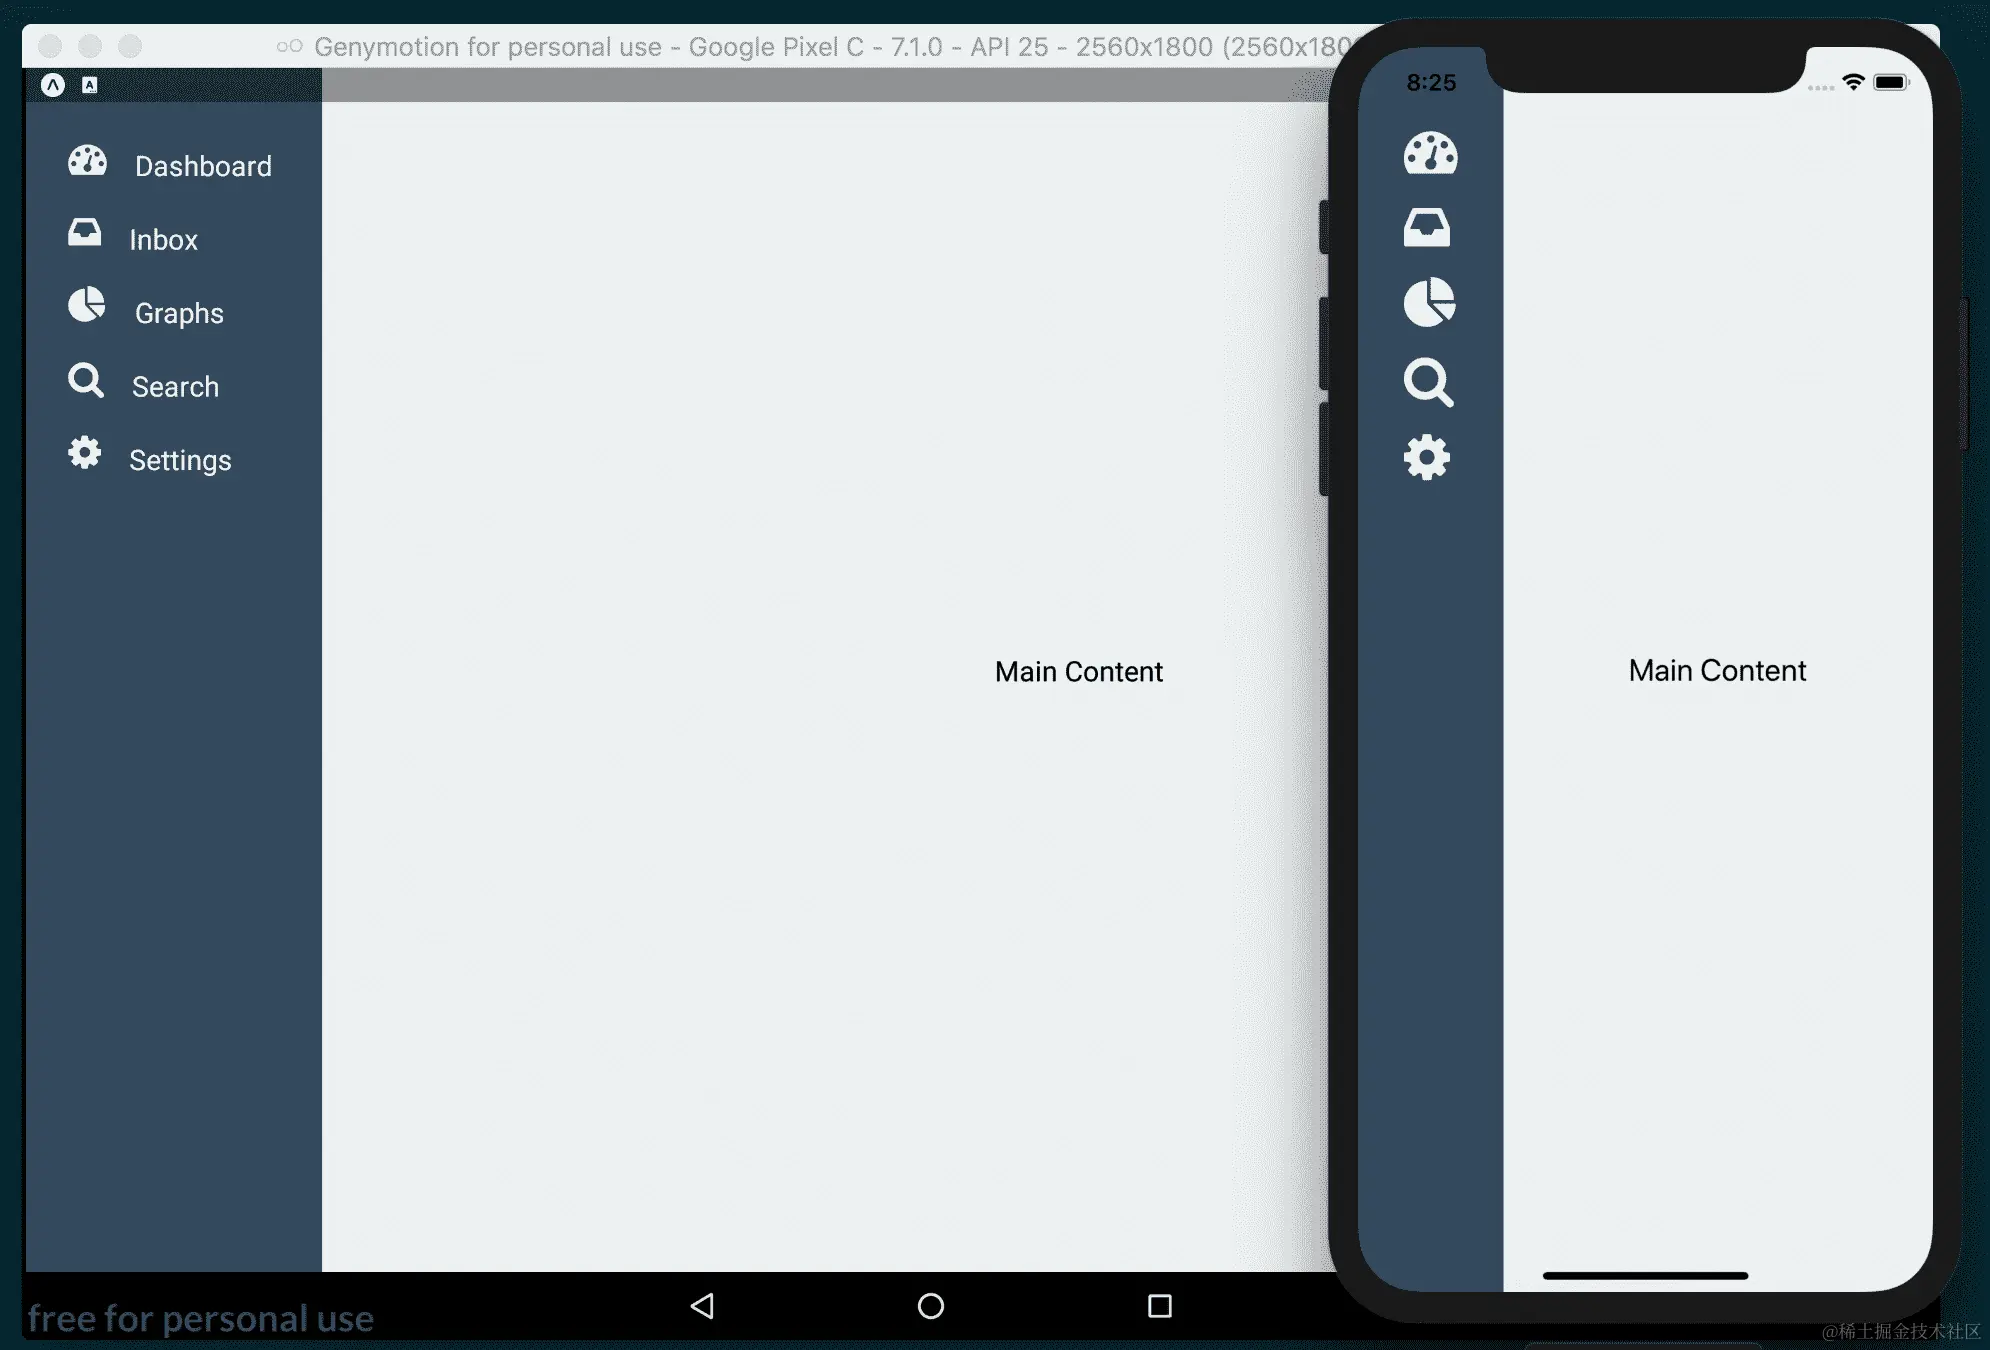The width and height of the screenshot is (1990, 1350).
Task: Tap the gear settings icon on iPhone sidebar
Action: coord(1427,458)
